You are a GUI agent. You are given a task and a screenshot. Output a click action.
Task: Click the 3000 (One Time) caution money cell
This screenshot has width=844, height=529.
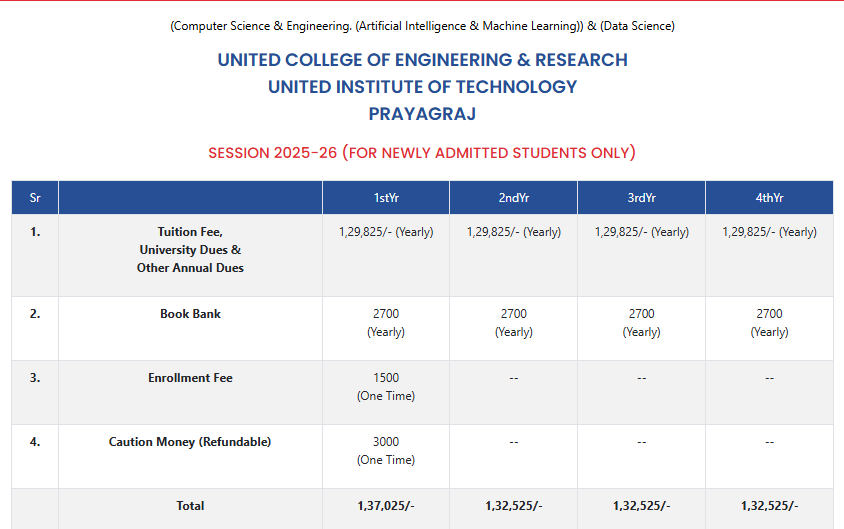coord(386,451)
